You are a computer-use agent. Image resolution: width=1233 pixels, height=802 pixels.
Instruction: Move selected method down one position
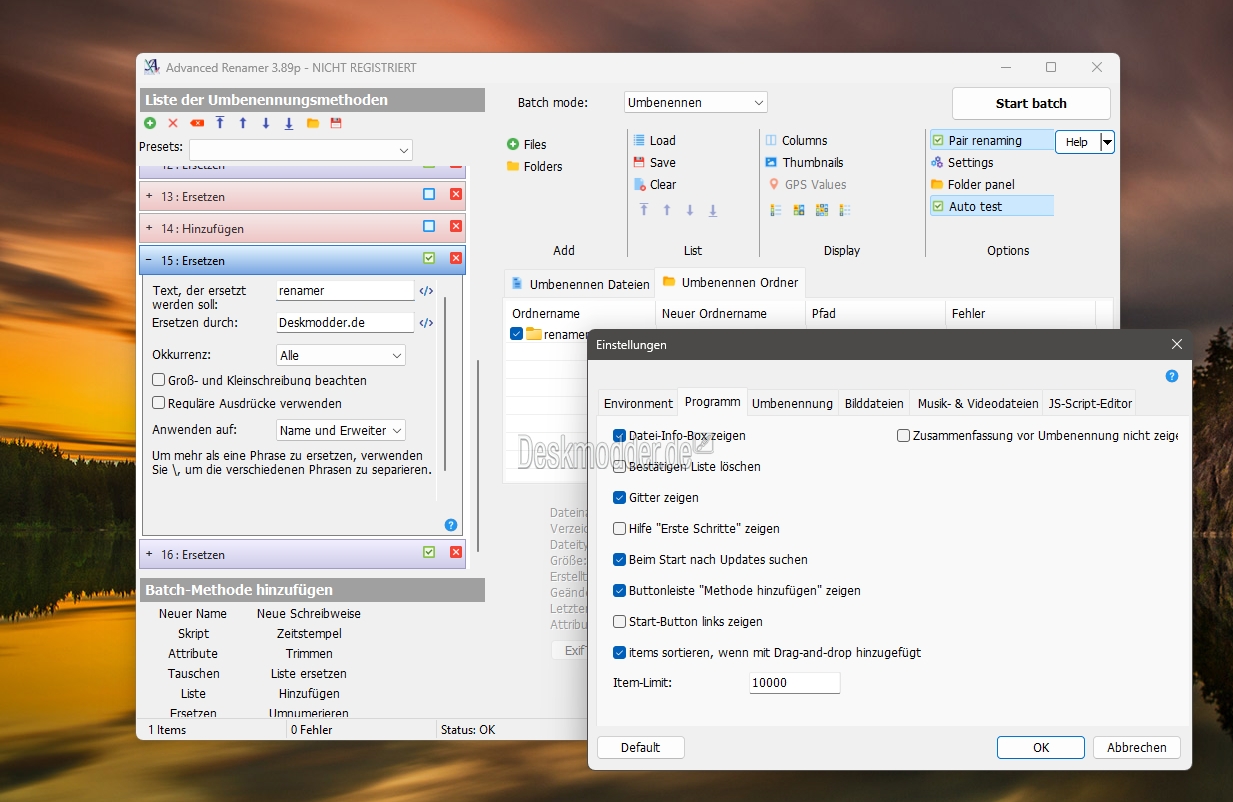pyautogui.click(x=266, y=123)
